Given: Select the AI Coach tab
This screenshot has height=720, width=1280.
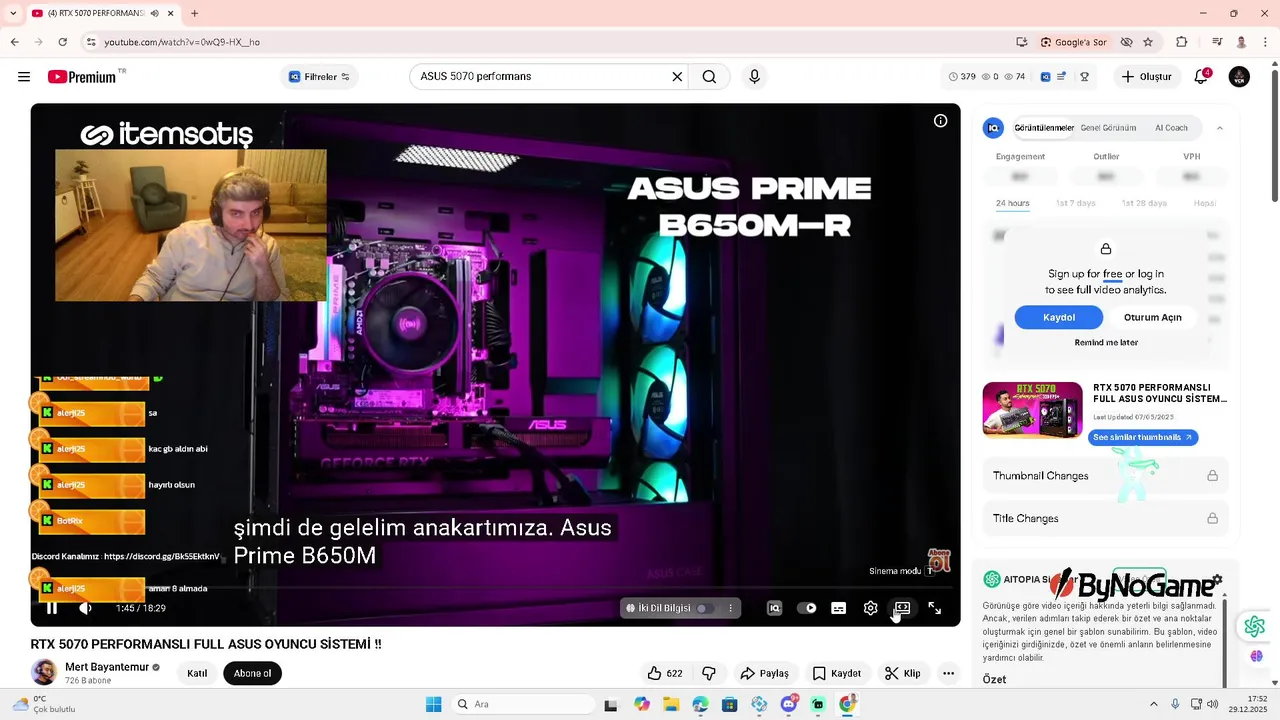Looking at the screenshot, I should 1171,128.
